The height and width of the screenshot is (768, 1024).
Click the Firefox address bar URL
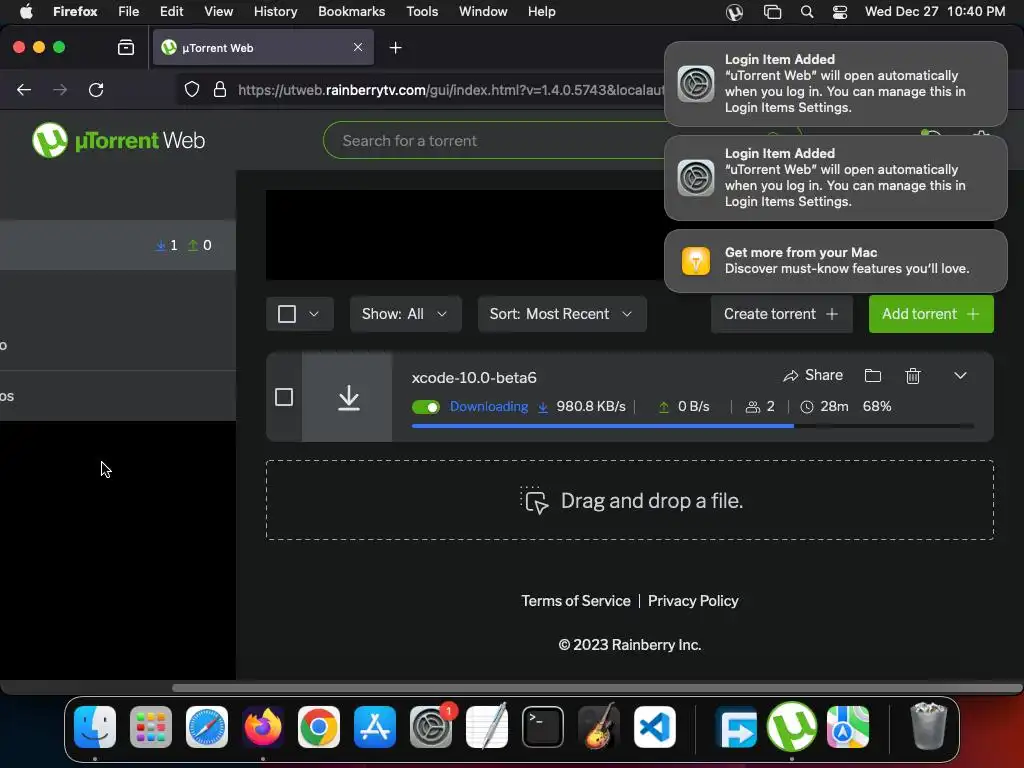click(451, 90)
